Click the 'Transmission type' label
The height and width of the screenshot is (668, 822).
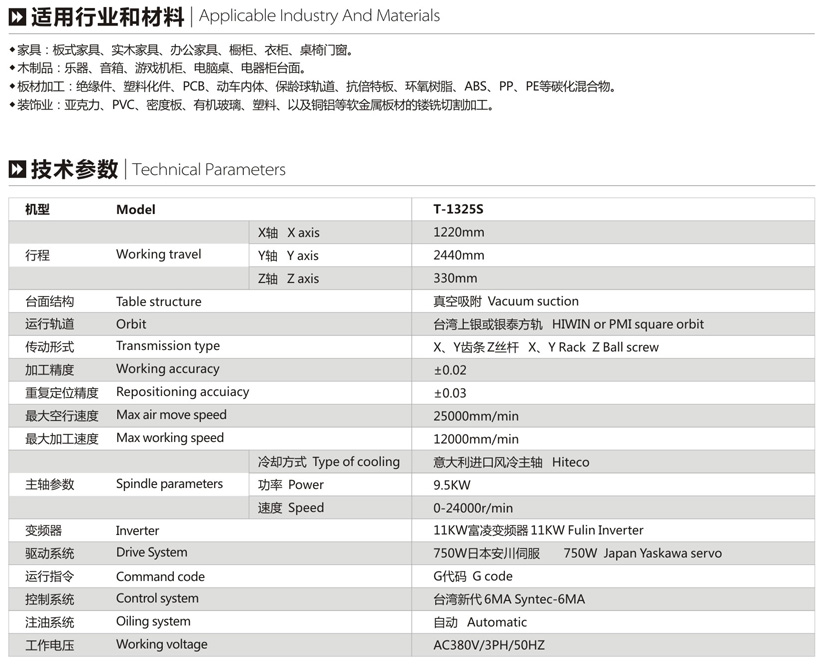pos(167,346)
